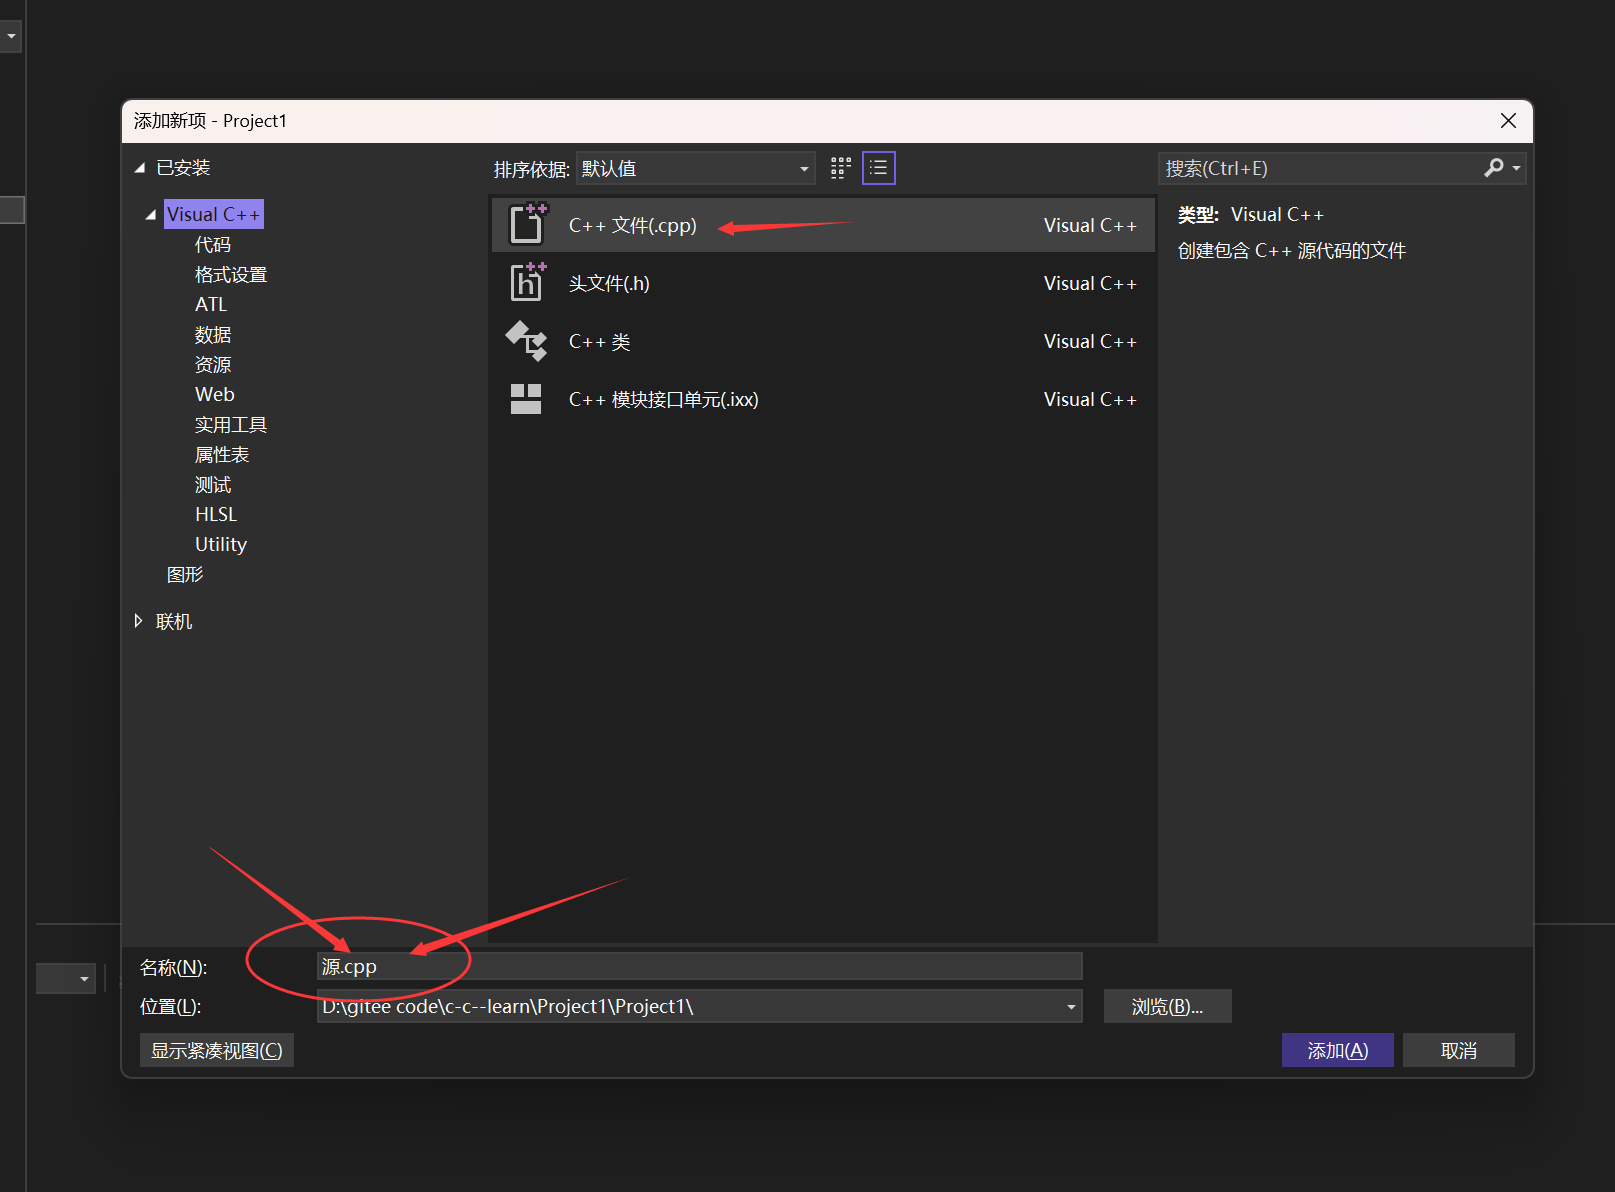Enable the list view layout
Screen dimensions: 1615x1192
[x=878, y=167]
